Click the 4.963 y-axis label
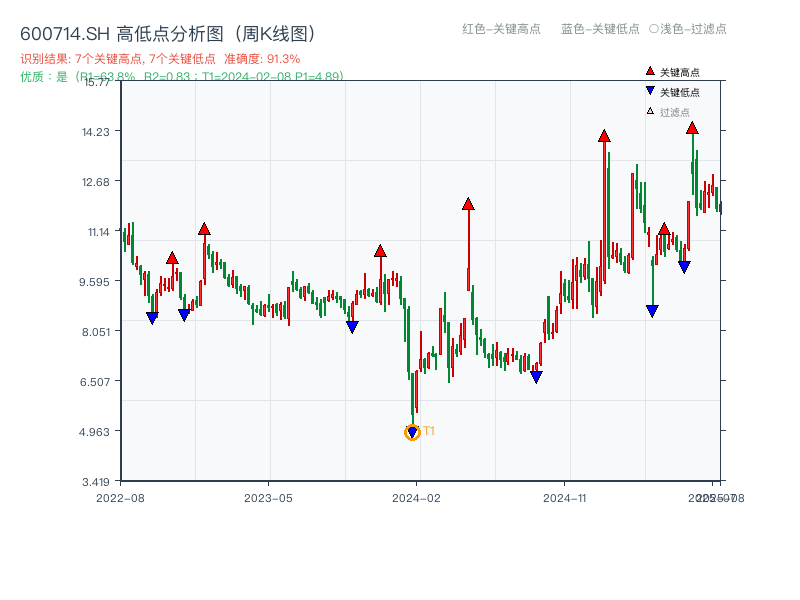The width and height of the screenshot is (800, 600). pos(94,432)
